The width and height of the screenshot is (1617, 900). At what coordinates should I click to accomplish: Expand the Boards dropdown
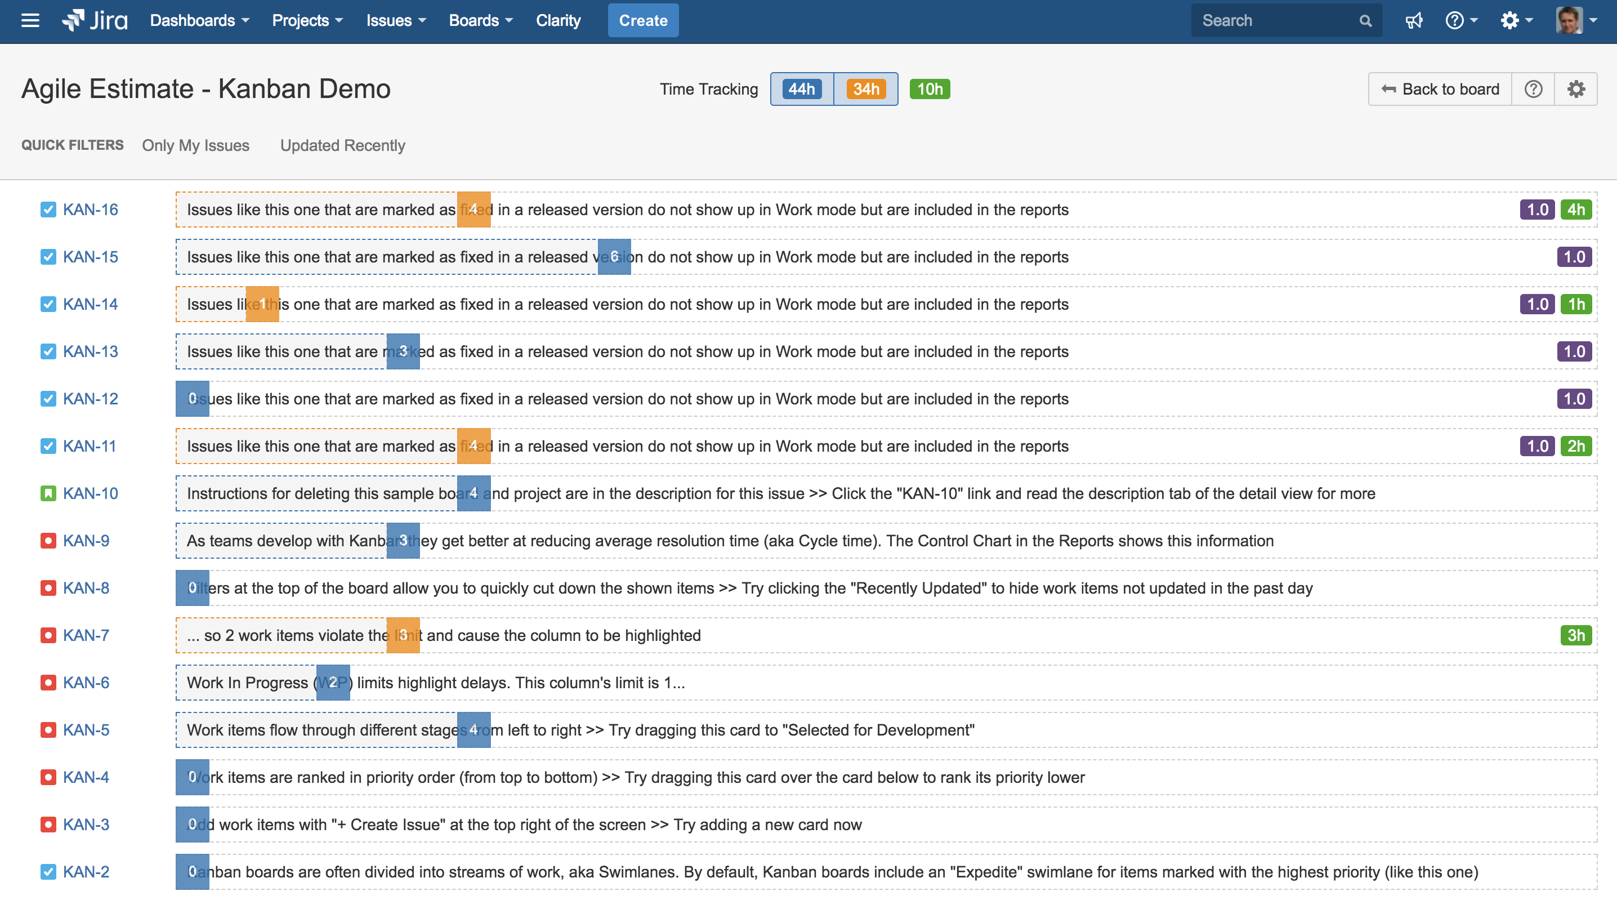(x=480, y=20)
